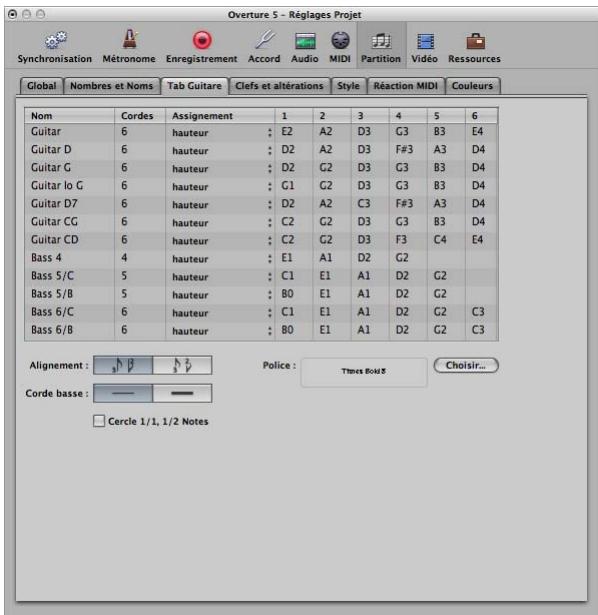The image size is (598, 615).
Task: Open the Métronome settings icon
Action: (129, 47)
